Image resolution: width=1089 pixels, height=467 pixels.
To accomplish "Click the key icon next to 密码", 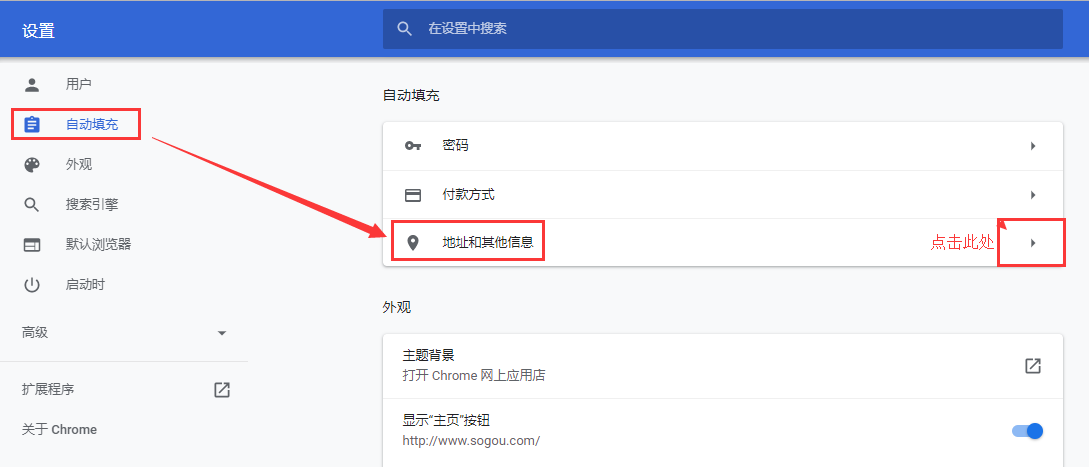I will pyautogui.click(x=413, y=146).
